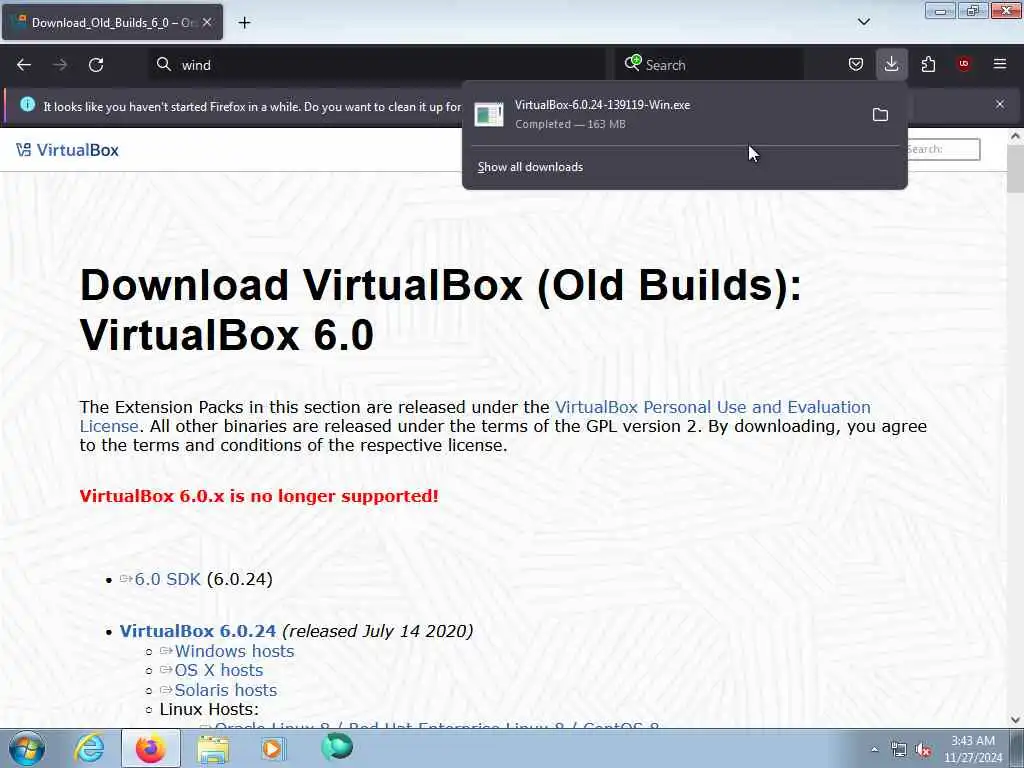Close the downloads panel via toolbar download icon

point(891,64)
